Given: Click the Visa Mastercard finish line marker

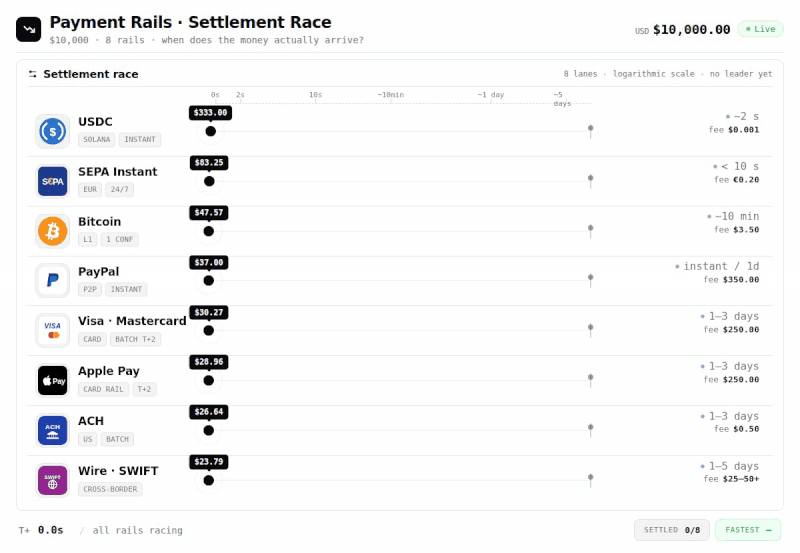Looking at the screenshot, I should 590,330.
